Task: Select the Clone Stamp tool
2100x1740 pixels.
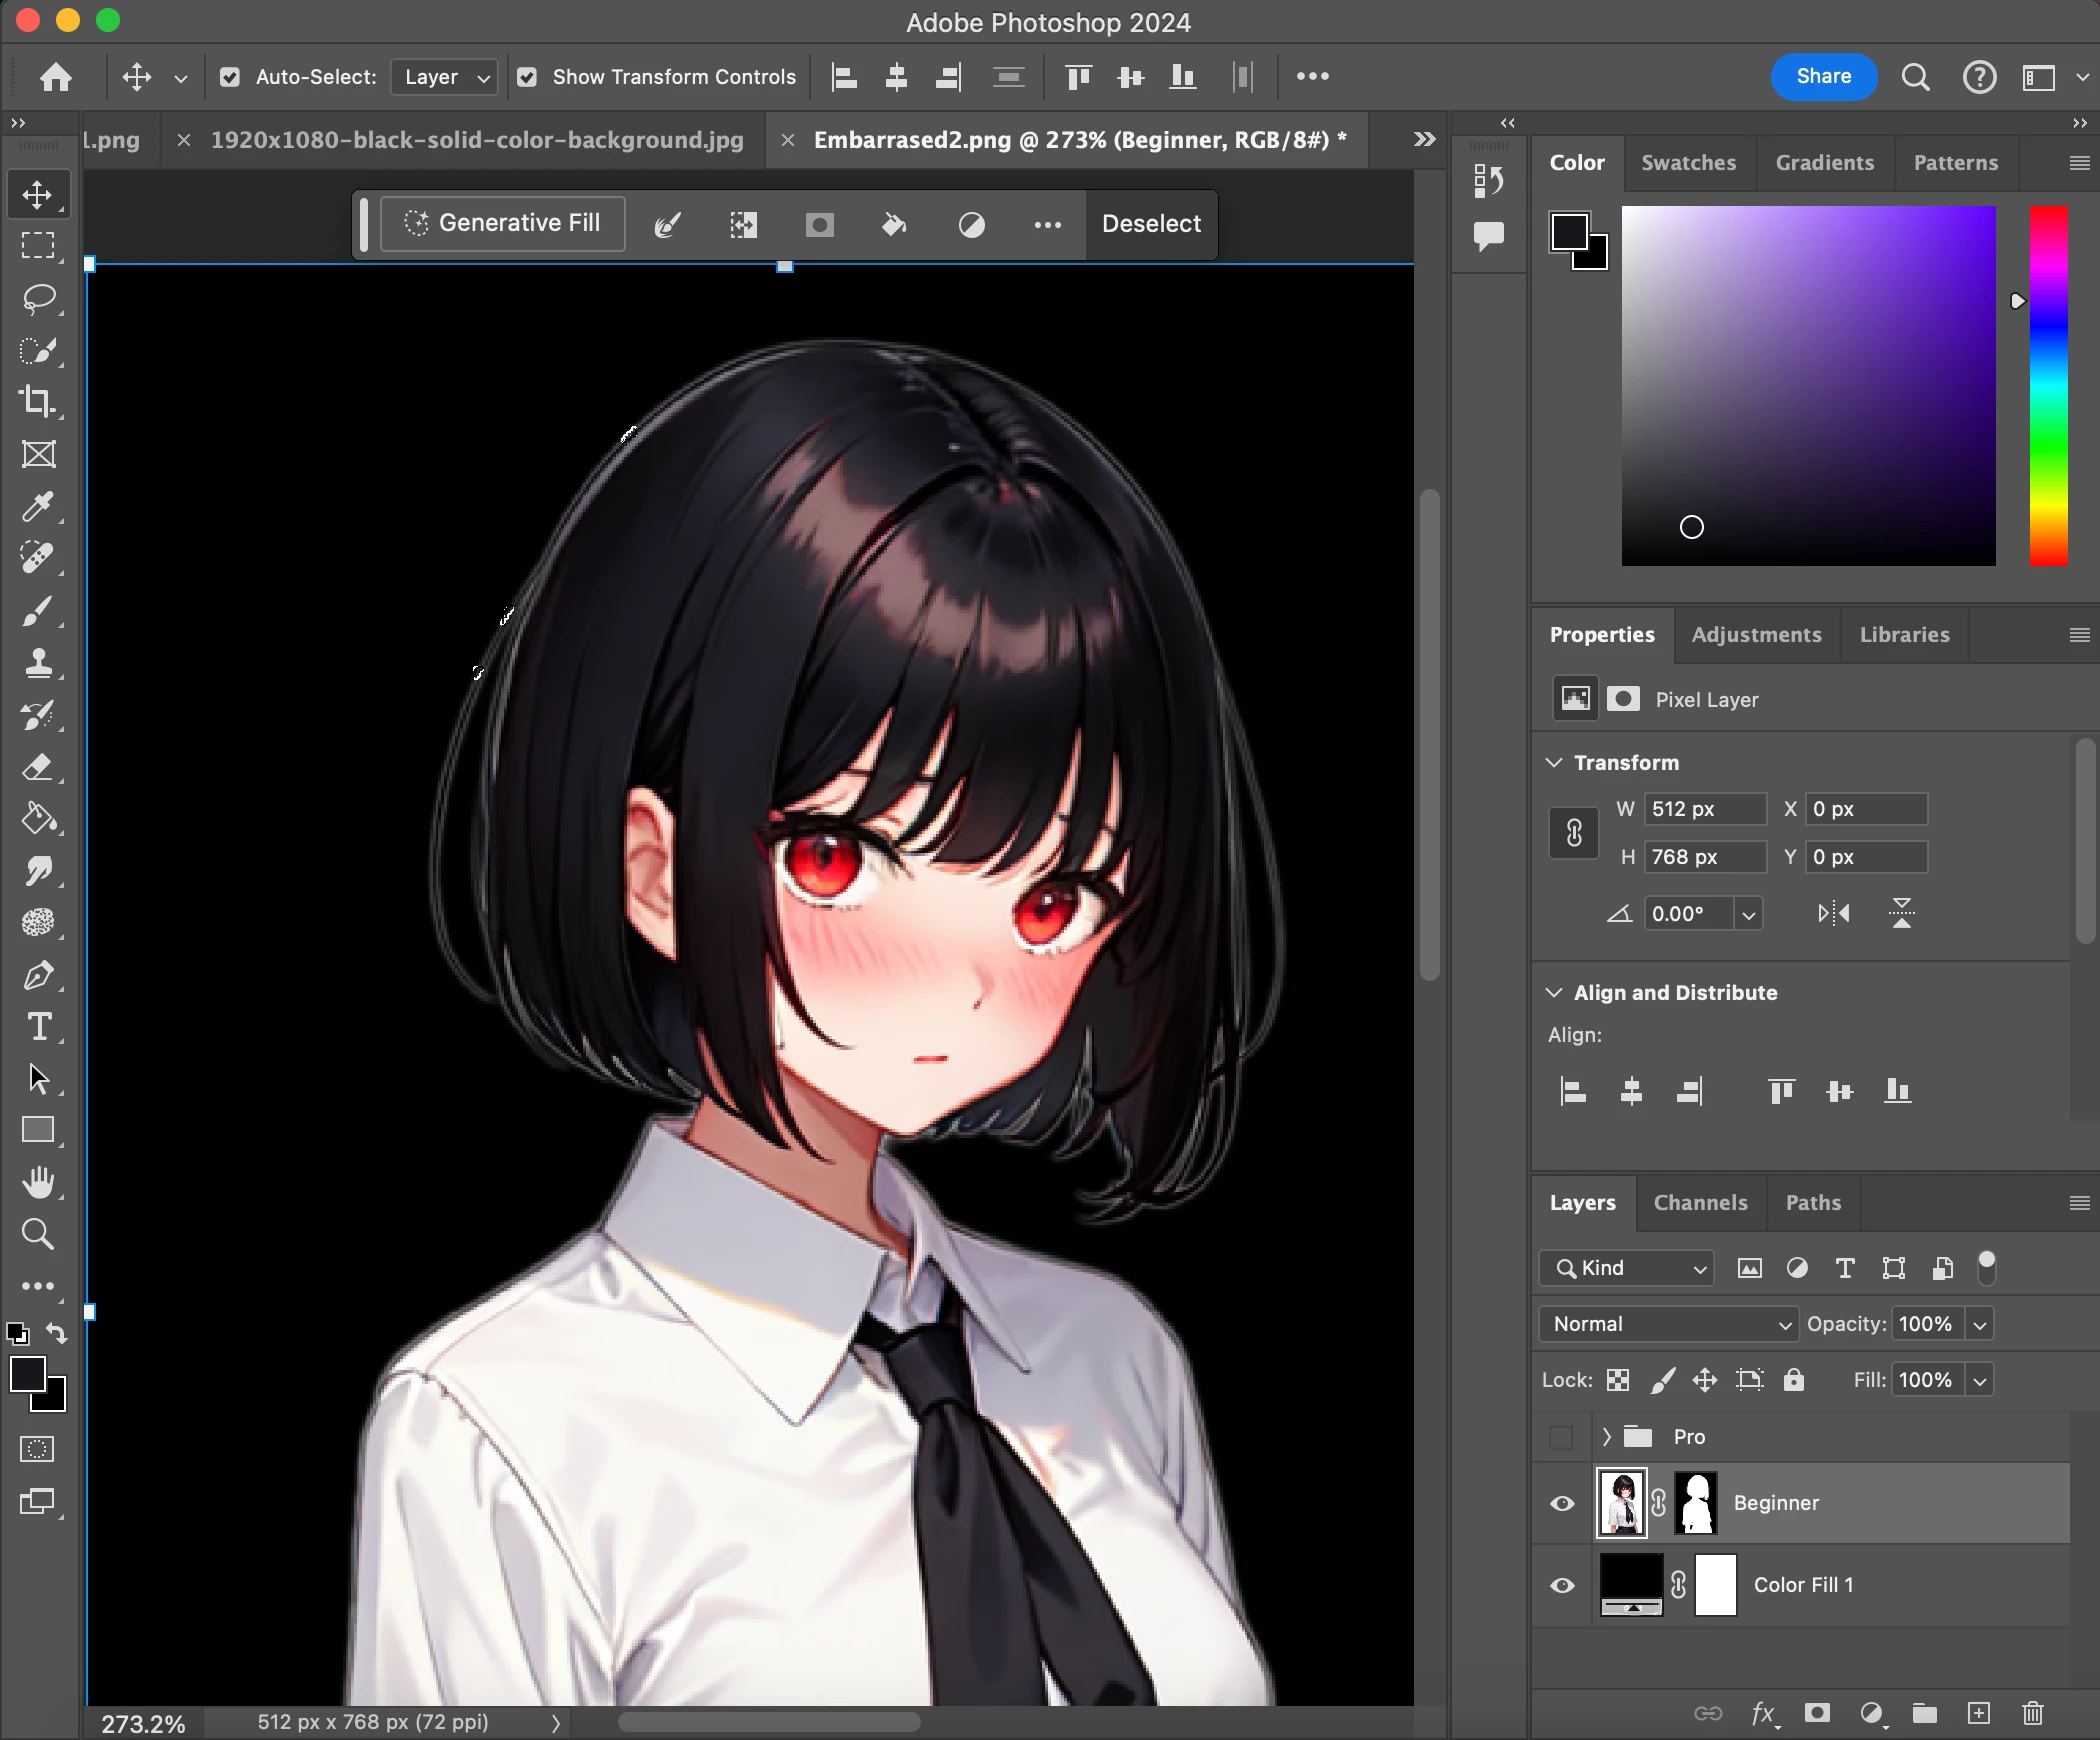Action: pos(38,662)
